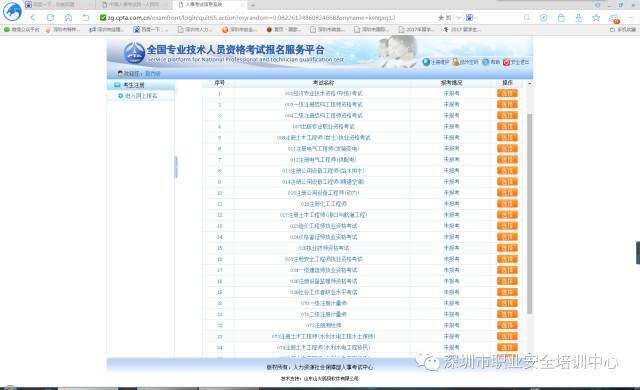
Task: Collapse the left sidebar via splitter handle
Action: [176, 167]
